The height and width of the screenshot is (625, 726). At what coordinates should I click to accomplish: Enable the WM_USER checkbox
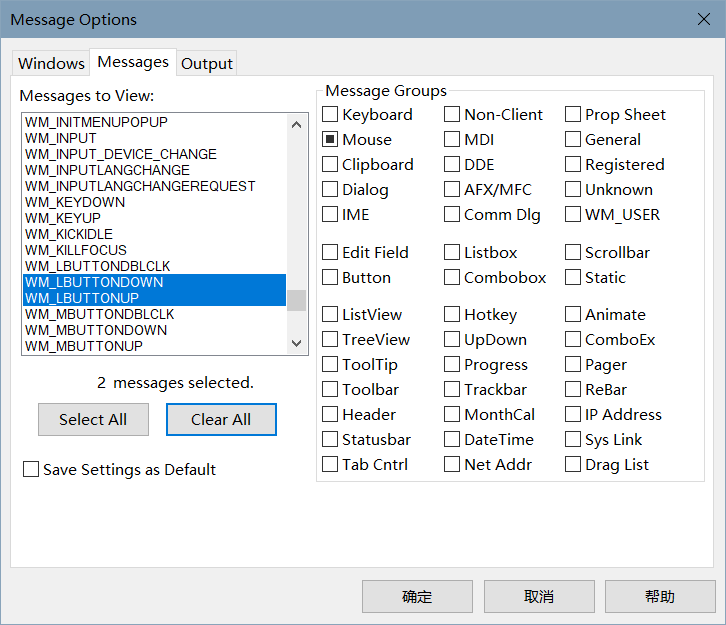[x=574, y=215]
